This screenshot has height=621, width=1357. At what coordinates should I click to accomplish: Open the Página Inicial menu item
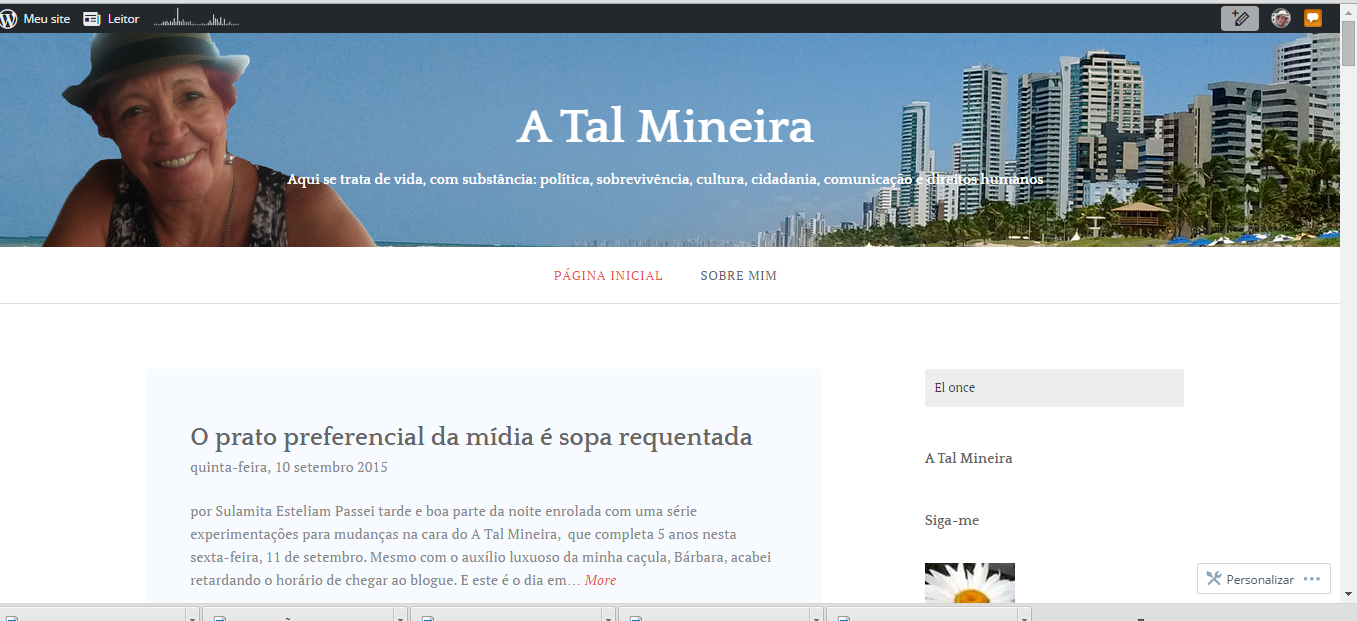point(608,276)
